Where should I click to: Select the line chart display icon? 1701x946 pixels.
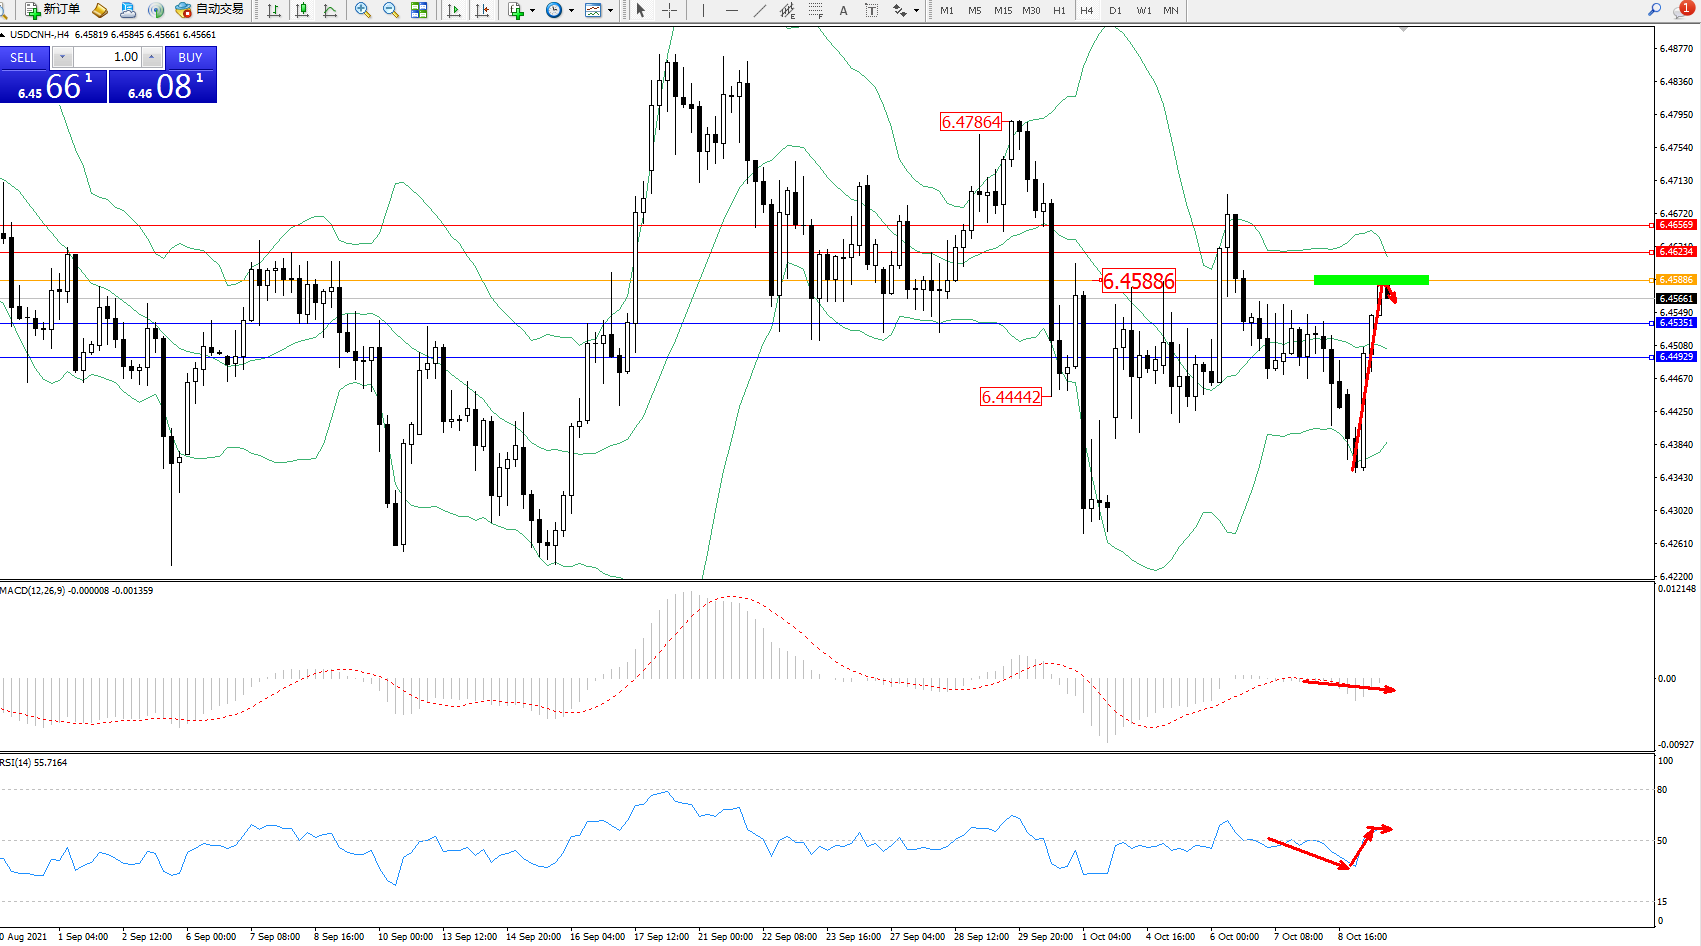(x=330, y=10)
